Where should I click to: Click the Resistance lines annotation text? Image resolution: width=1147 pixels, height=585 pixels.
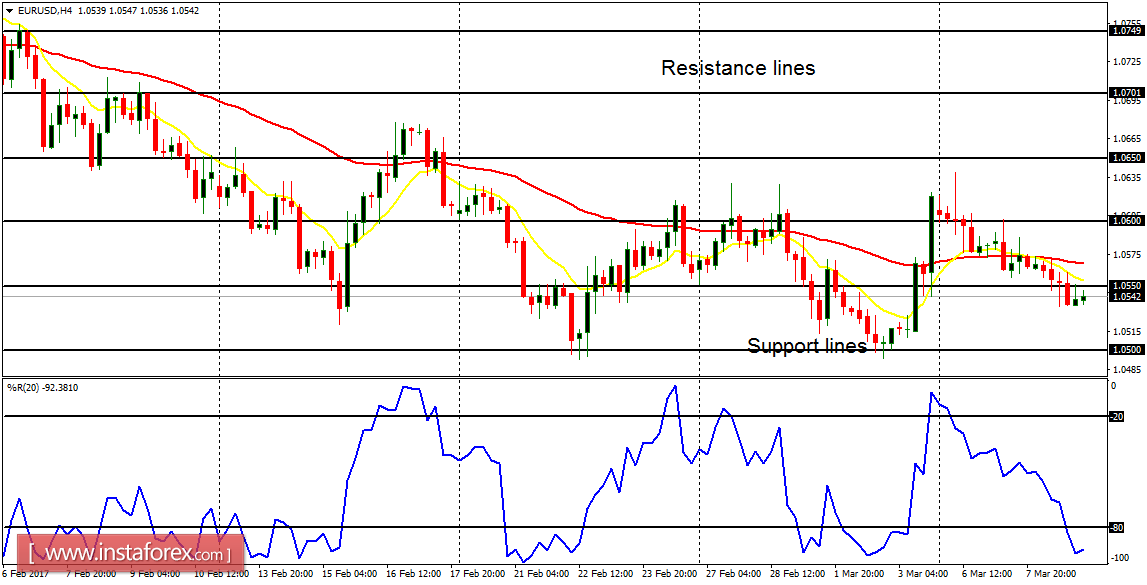click(738, 68)
